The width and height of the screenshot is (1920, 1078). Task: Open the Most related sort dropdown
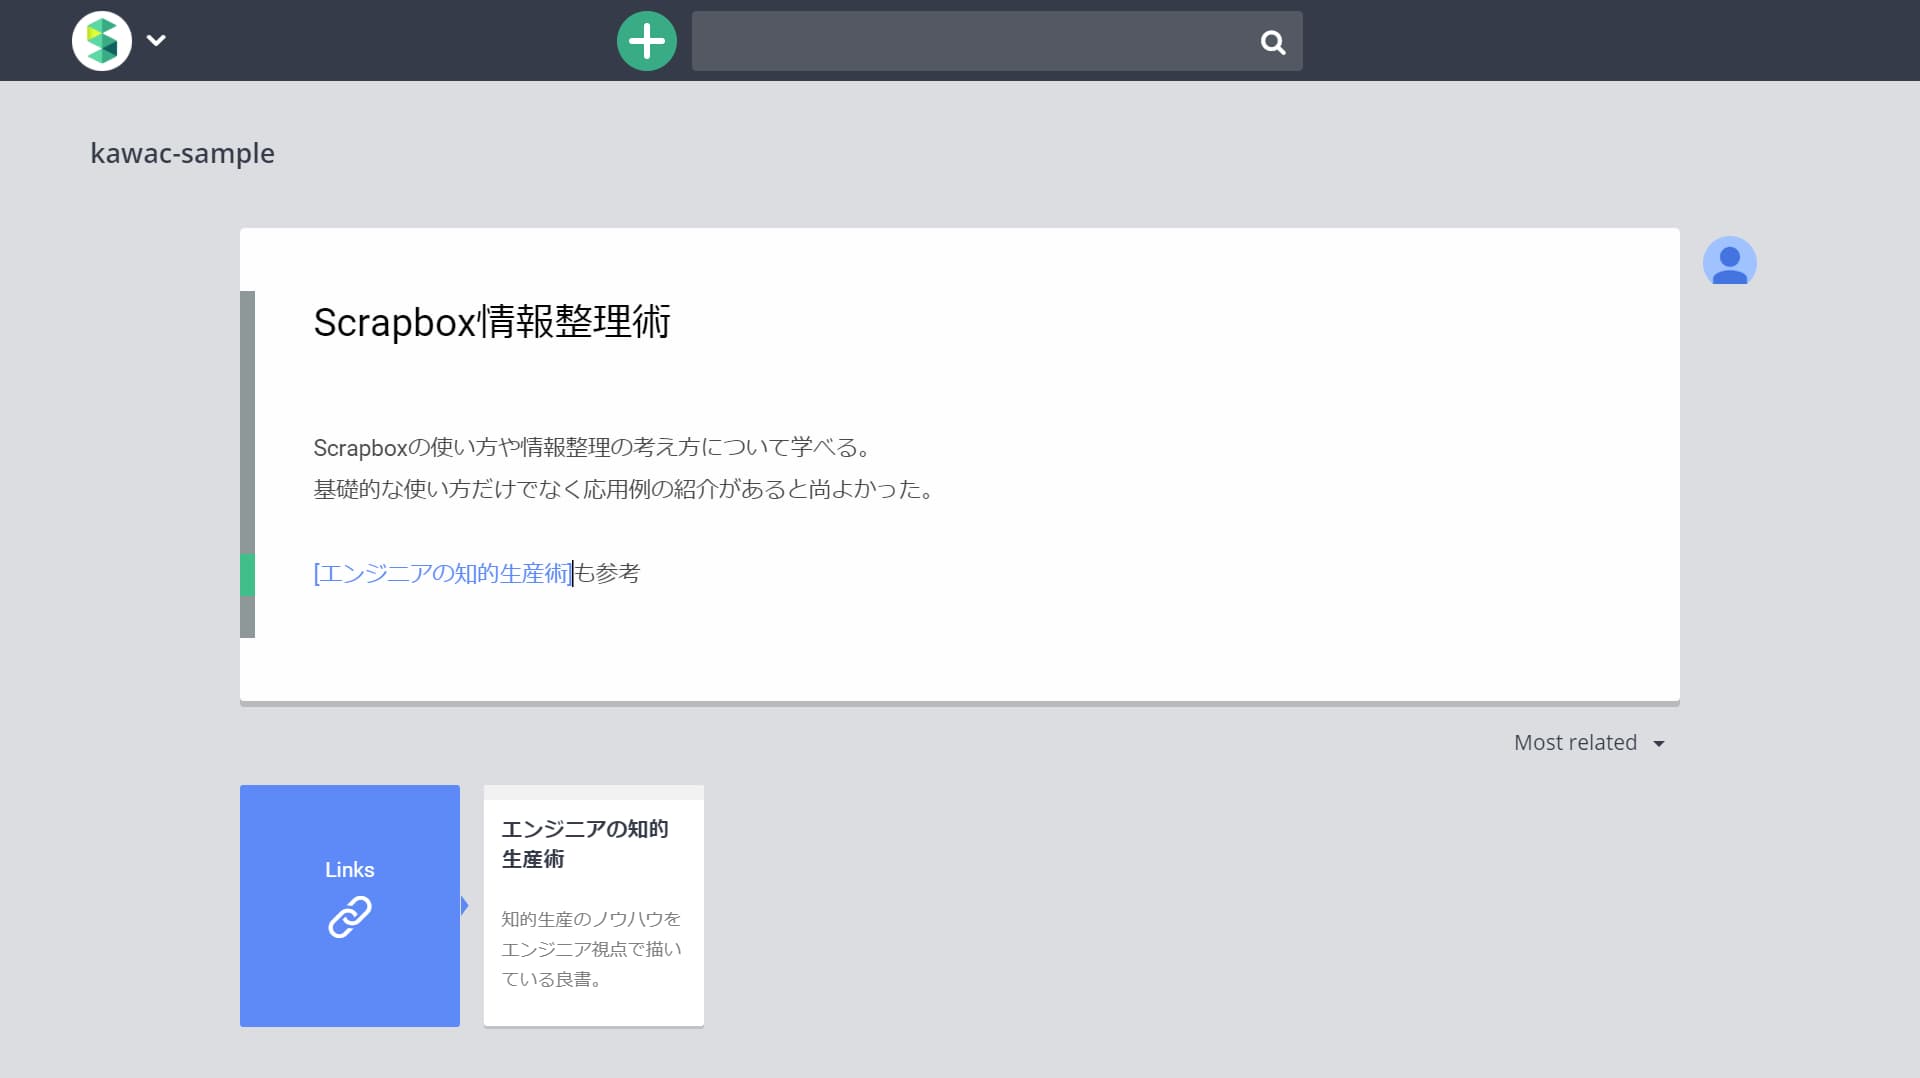pyautogui.click(x=1588, y=743)
